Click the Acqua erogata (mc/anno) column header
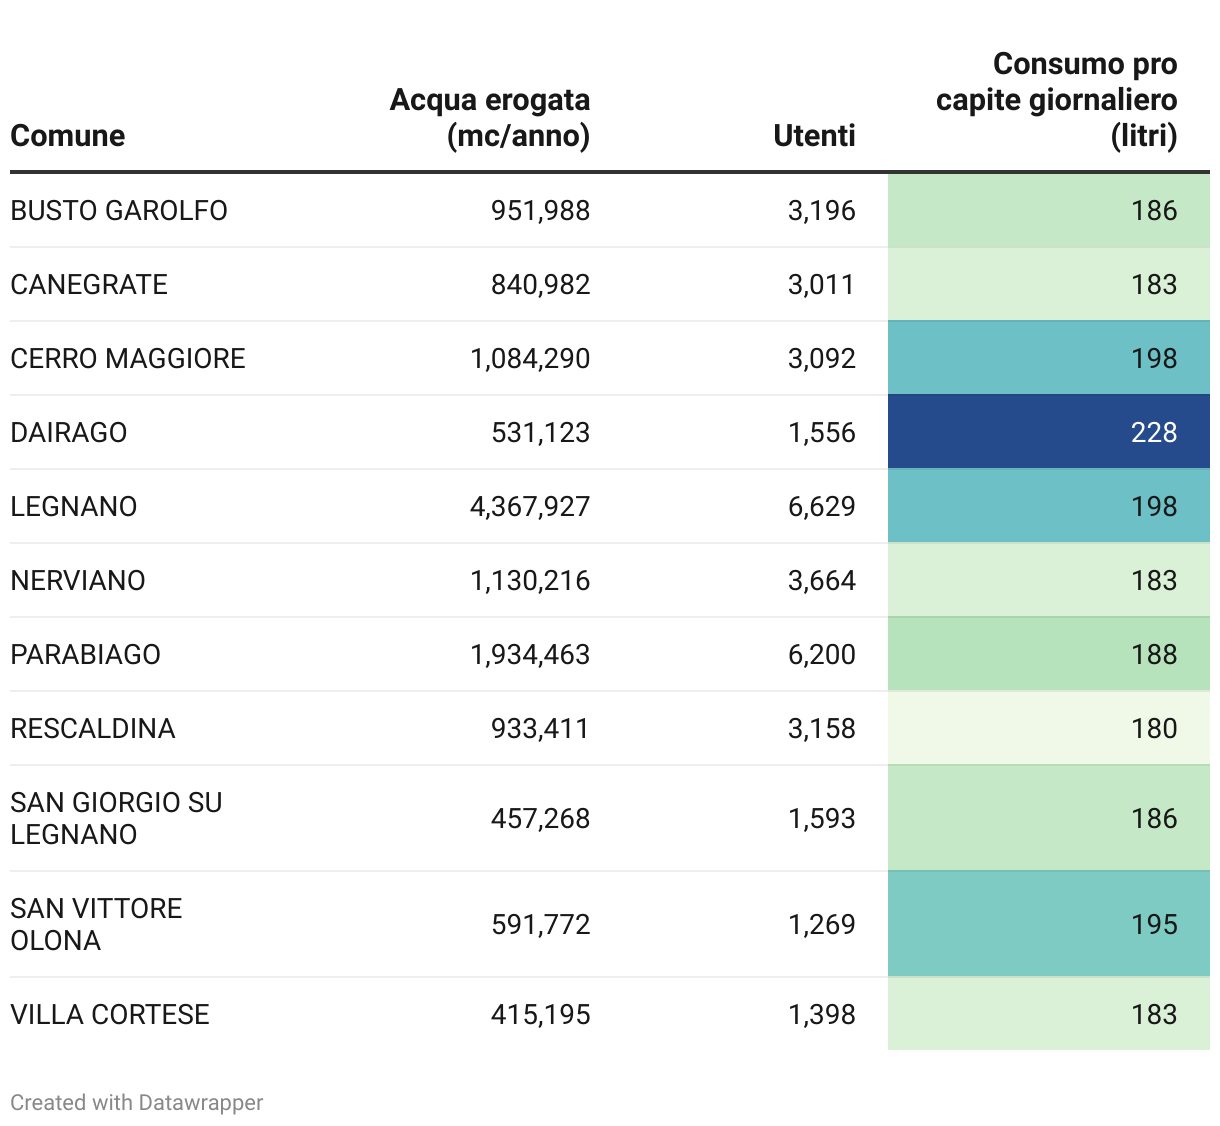 (490, 118)
